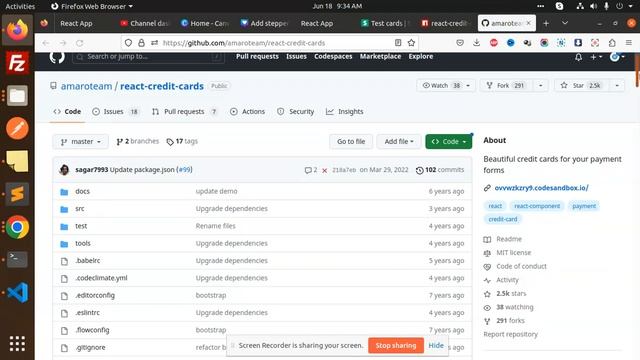Switch to Pull requests repository tab
640x360 pixels.
pos(184,111)
